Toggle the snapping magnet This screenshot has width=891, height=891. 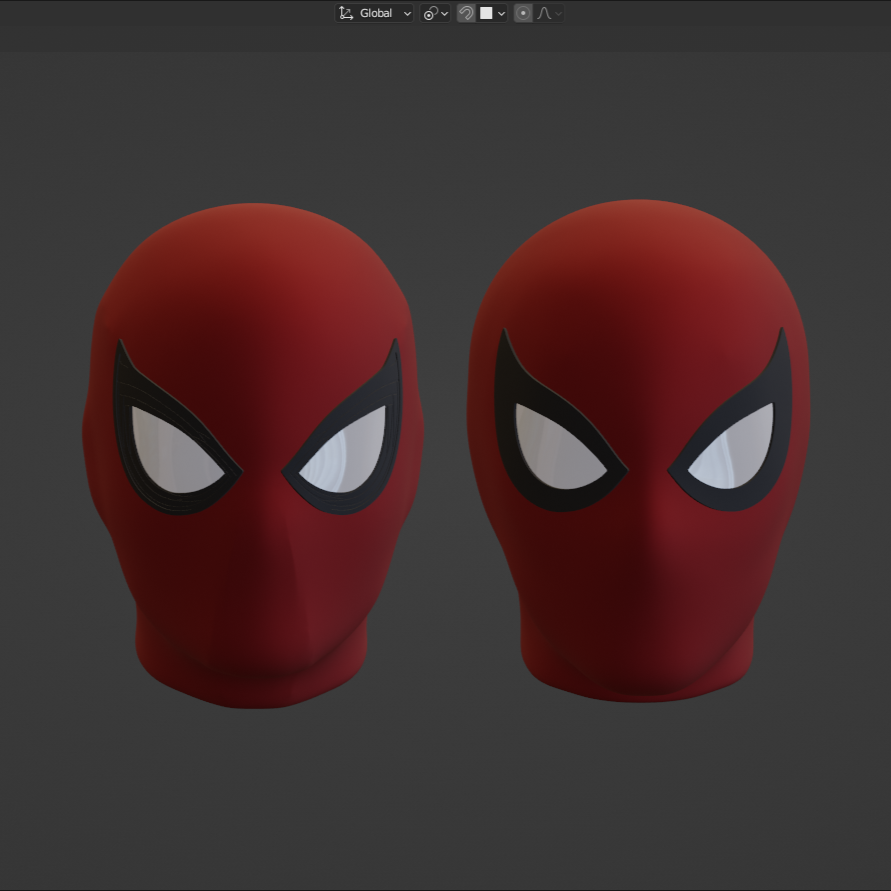467,13
